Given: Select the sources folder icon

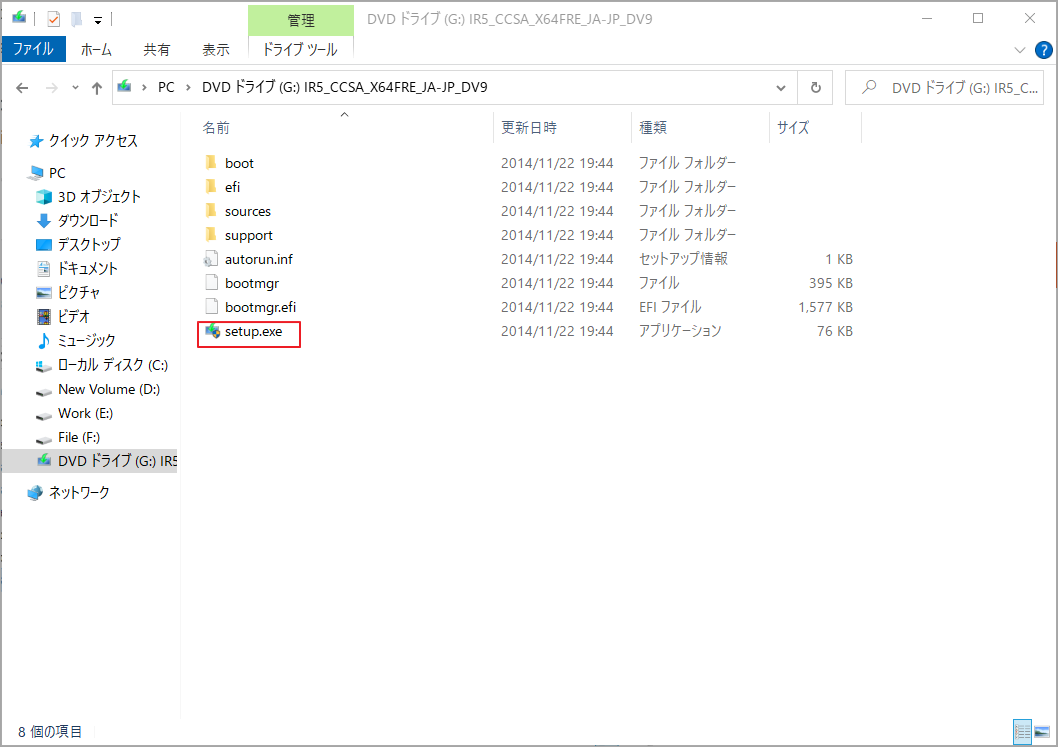Looking at the screenshot, I should click(211, 211).
